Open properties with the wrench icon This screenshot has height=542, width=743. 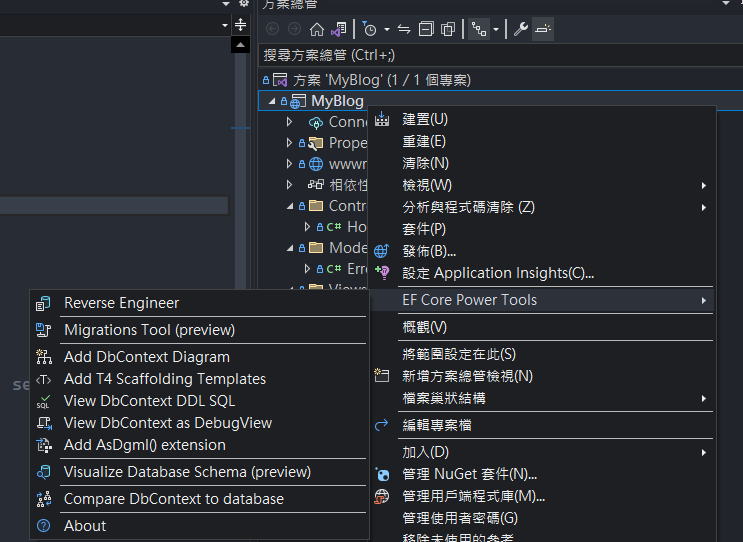521,29
